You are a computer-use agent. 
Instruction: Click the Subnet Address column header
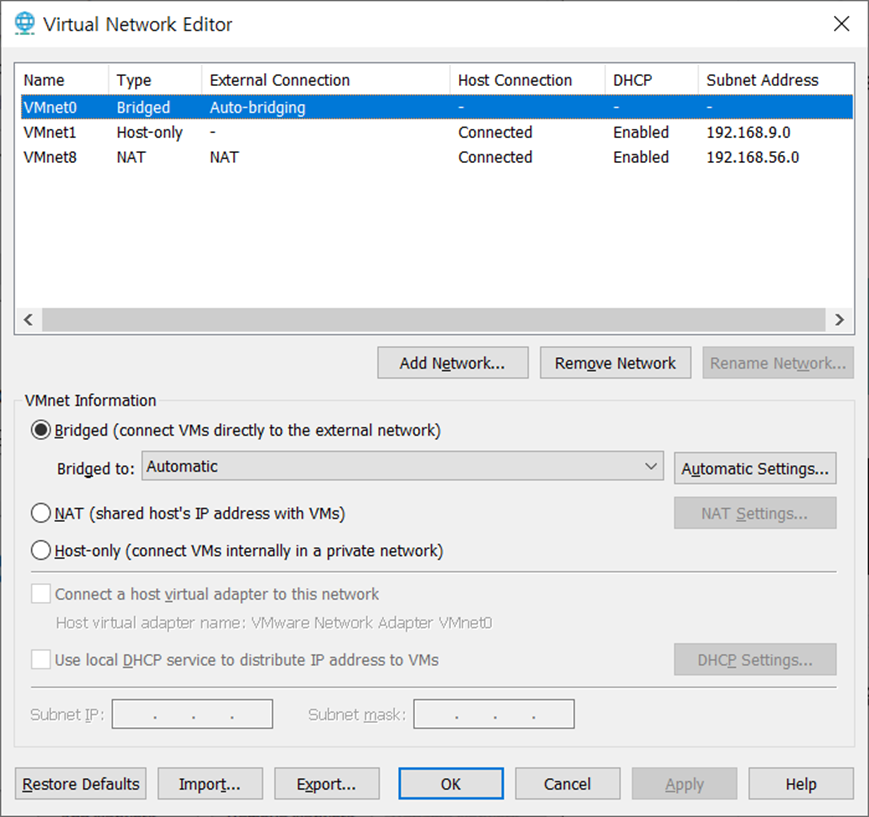click(776, 80)
